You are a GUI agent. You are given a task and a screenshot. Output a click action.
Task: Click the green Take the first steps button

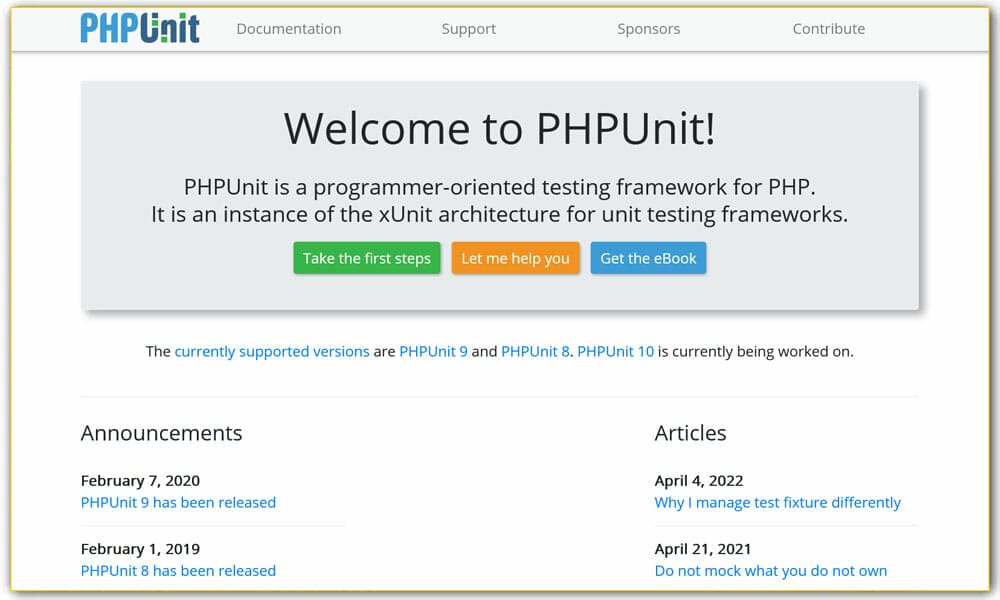pos(366,257)
